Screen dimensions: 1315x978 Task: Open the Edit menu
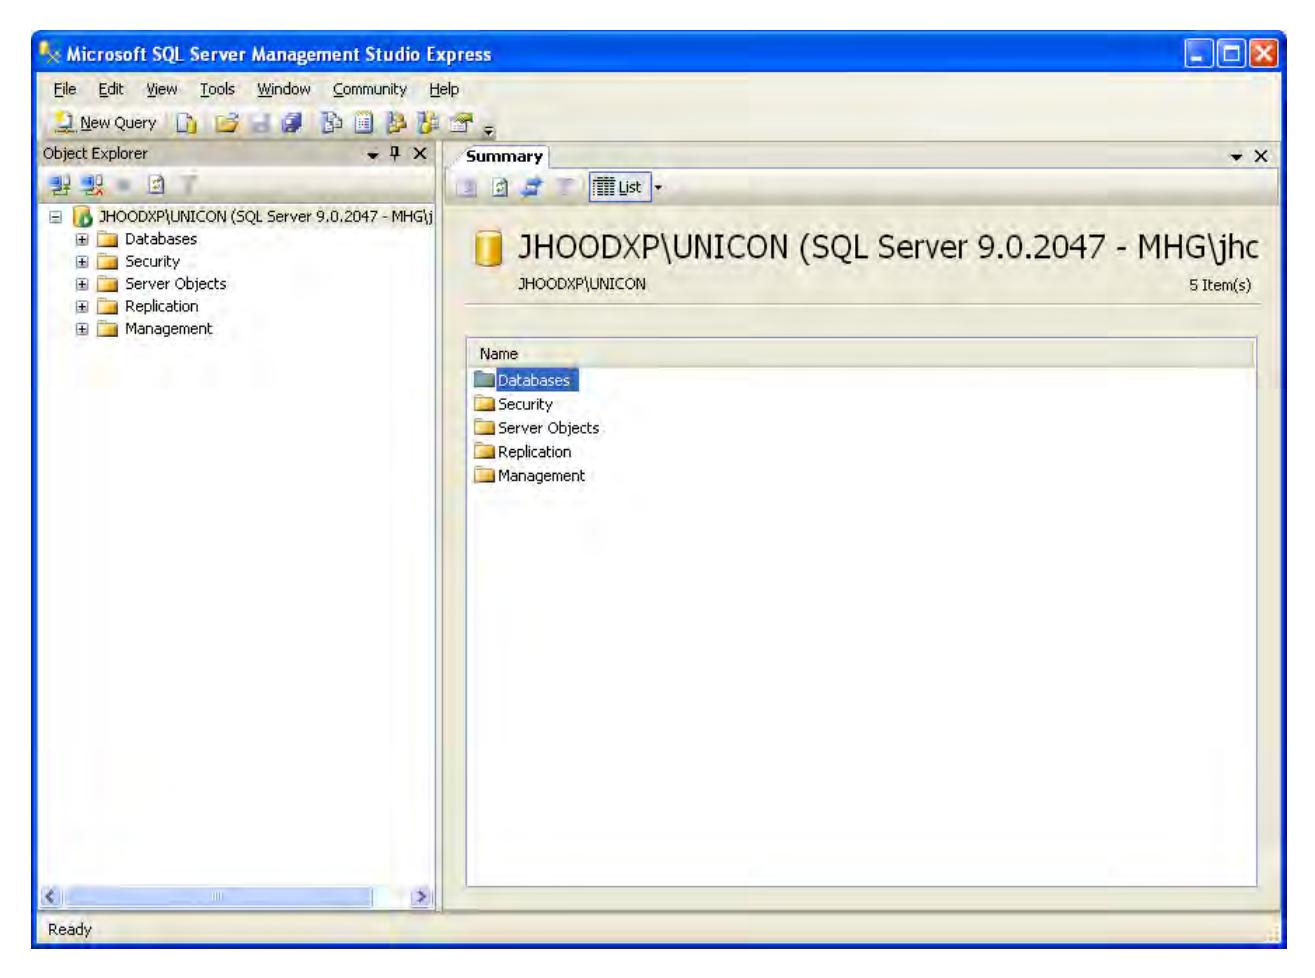click(x=111, y=89)
